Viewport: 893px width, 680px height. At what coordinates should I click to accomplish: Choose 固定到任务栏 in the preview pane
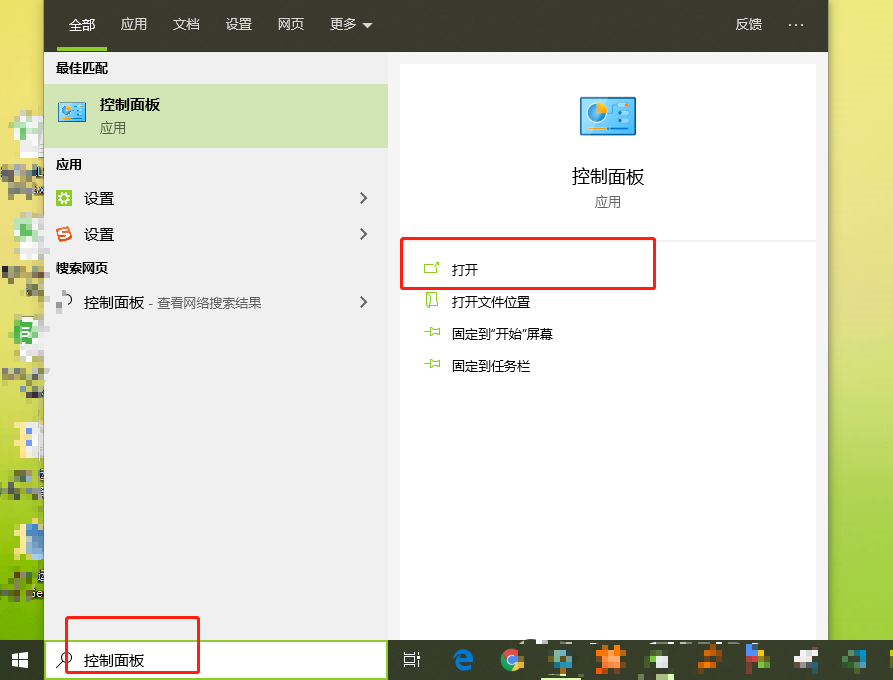(x=490, y=366)
